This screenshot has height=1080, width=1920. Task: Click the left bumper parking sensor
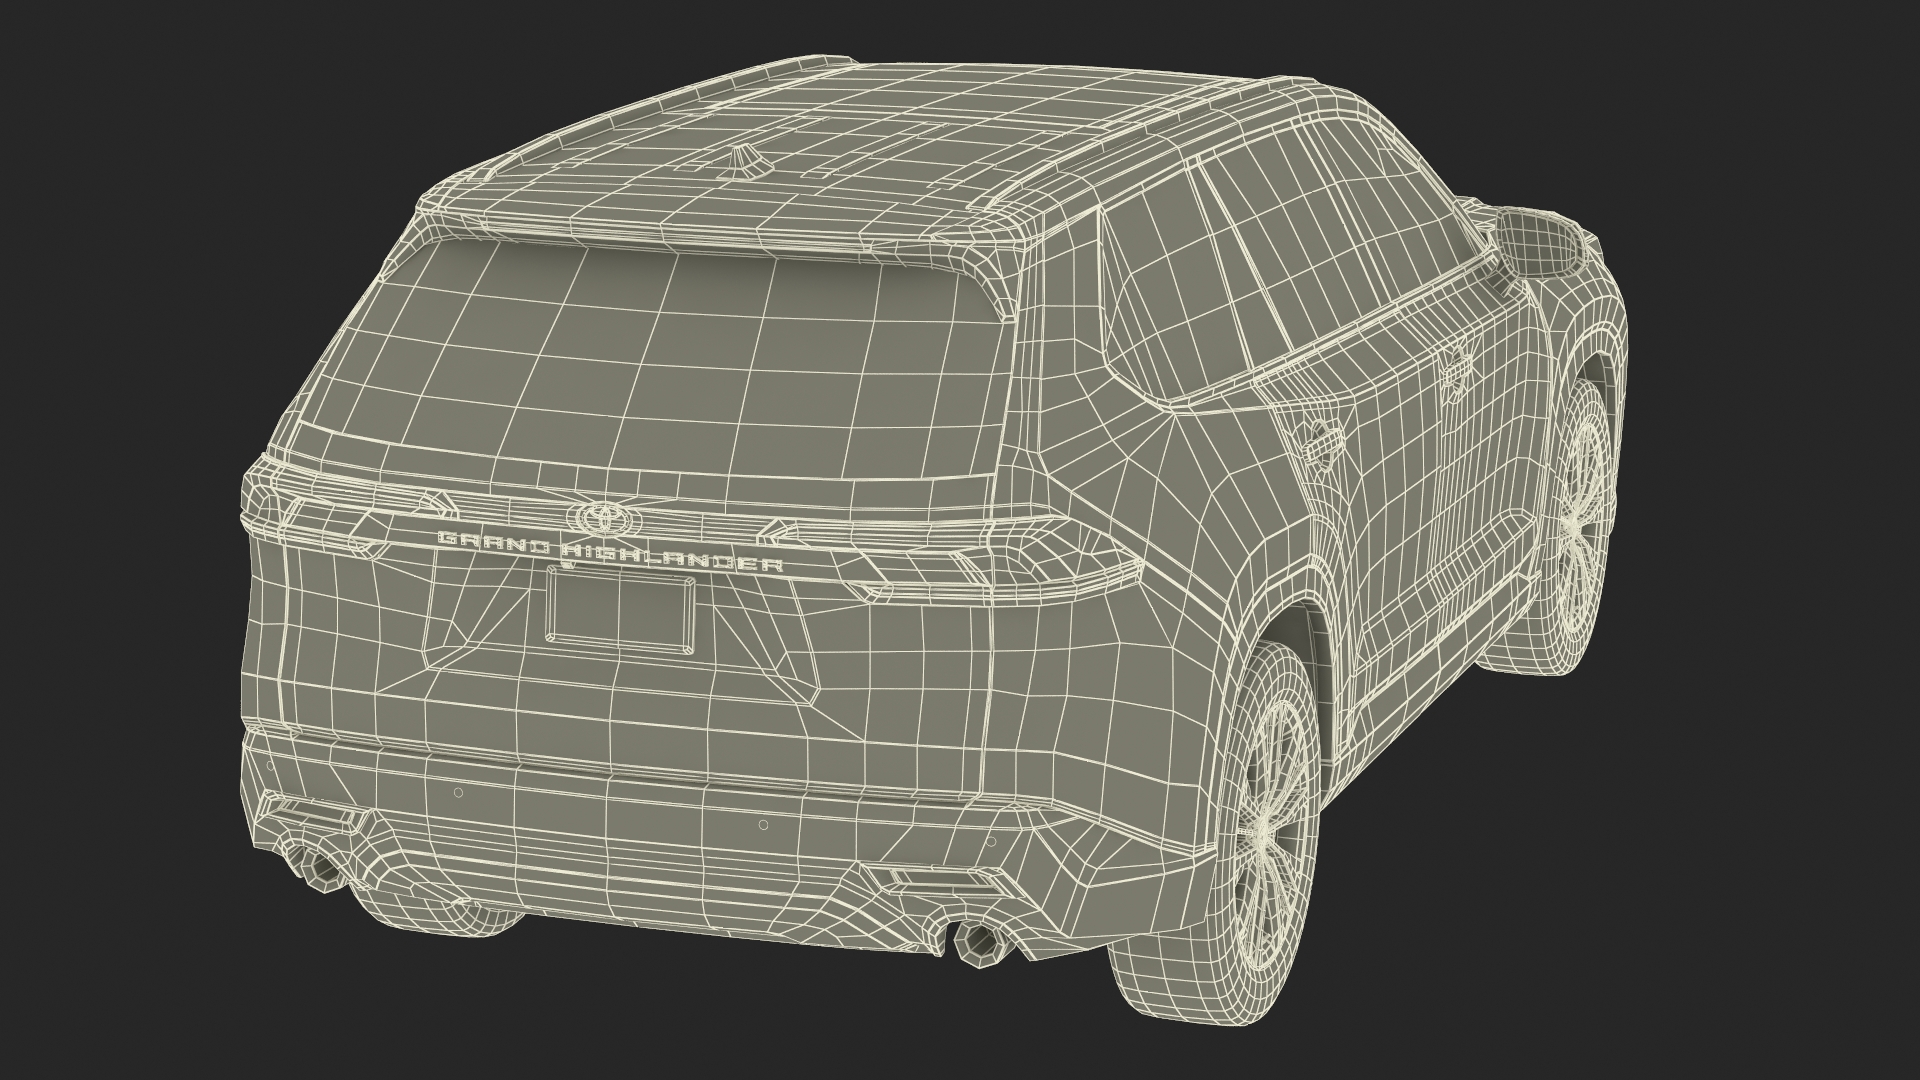457,793
